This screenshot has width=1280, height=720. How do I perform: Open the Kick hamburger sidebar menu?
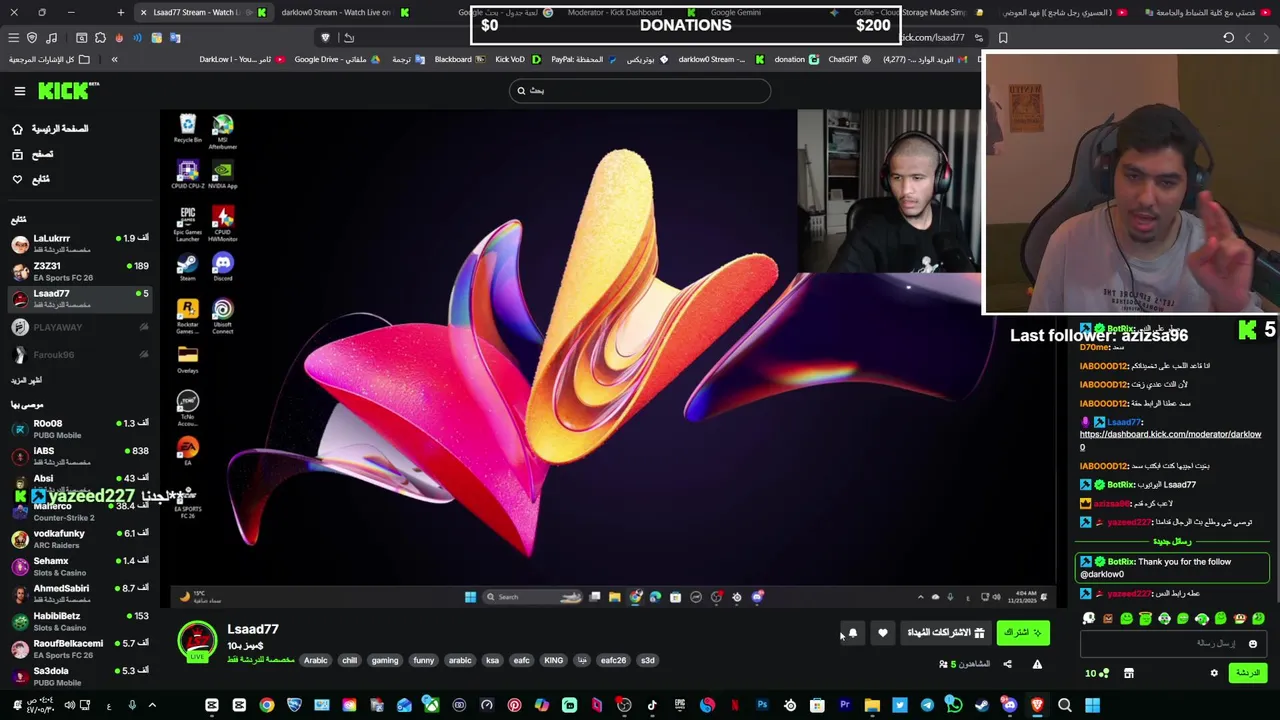tap(19, 91)
